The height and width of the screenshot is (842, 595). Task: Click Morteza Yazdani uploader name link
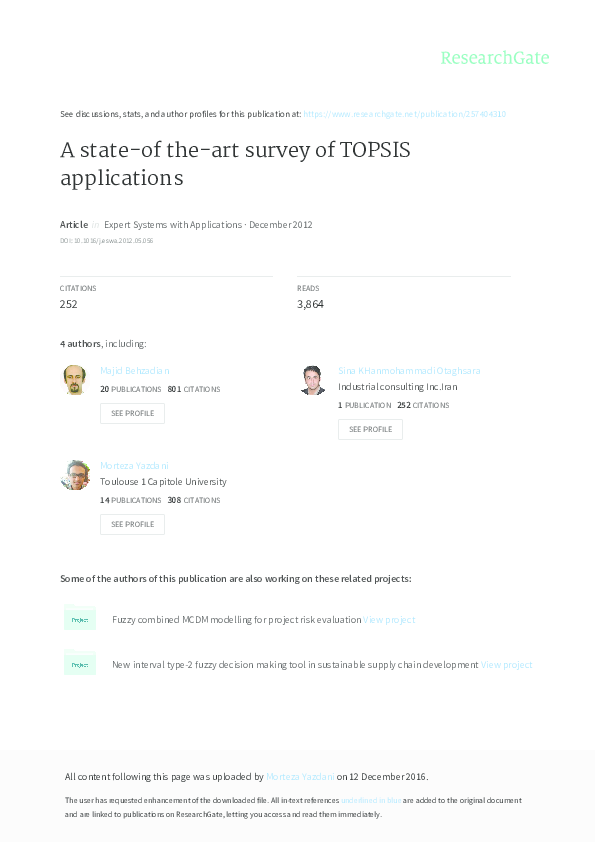(x=298, y=776)
